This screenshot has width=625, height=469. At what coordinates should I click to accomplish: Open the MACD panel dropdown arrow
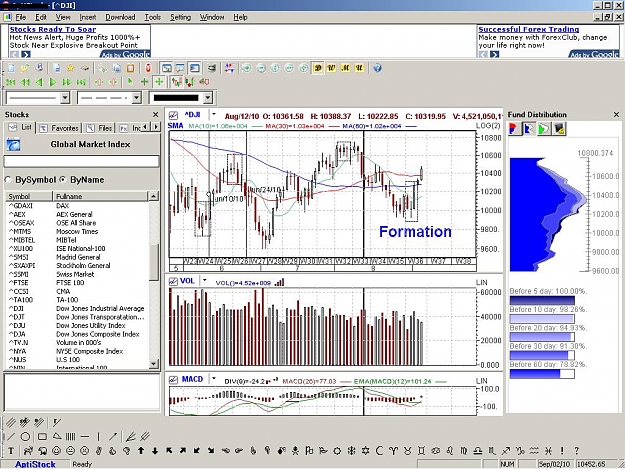214,379
